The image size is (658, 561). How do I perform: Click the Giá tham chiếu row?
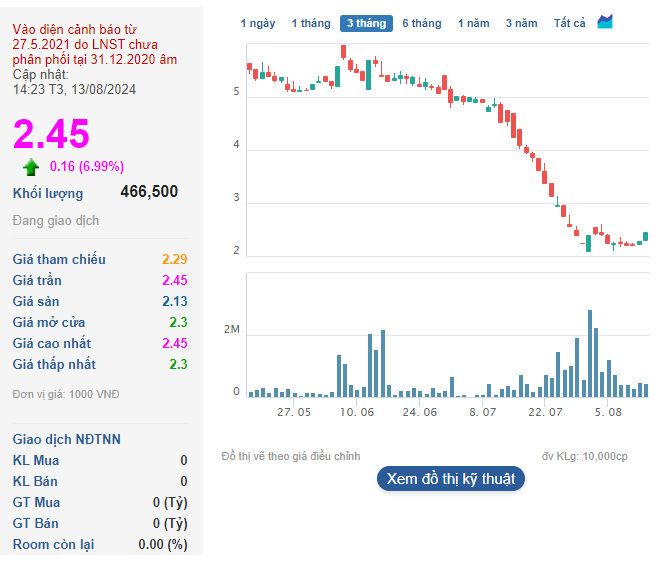coord(100,259)
